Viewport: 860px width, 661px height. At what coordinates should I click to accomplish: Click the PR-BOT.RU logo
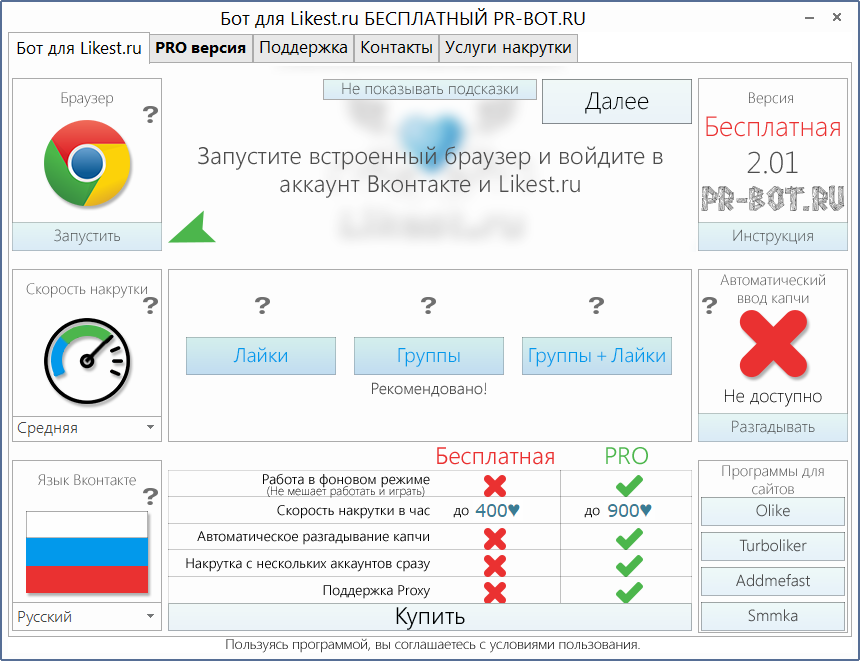click(773, 199)
